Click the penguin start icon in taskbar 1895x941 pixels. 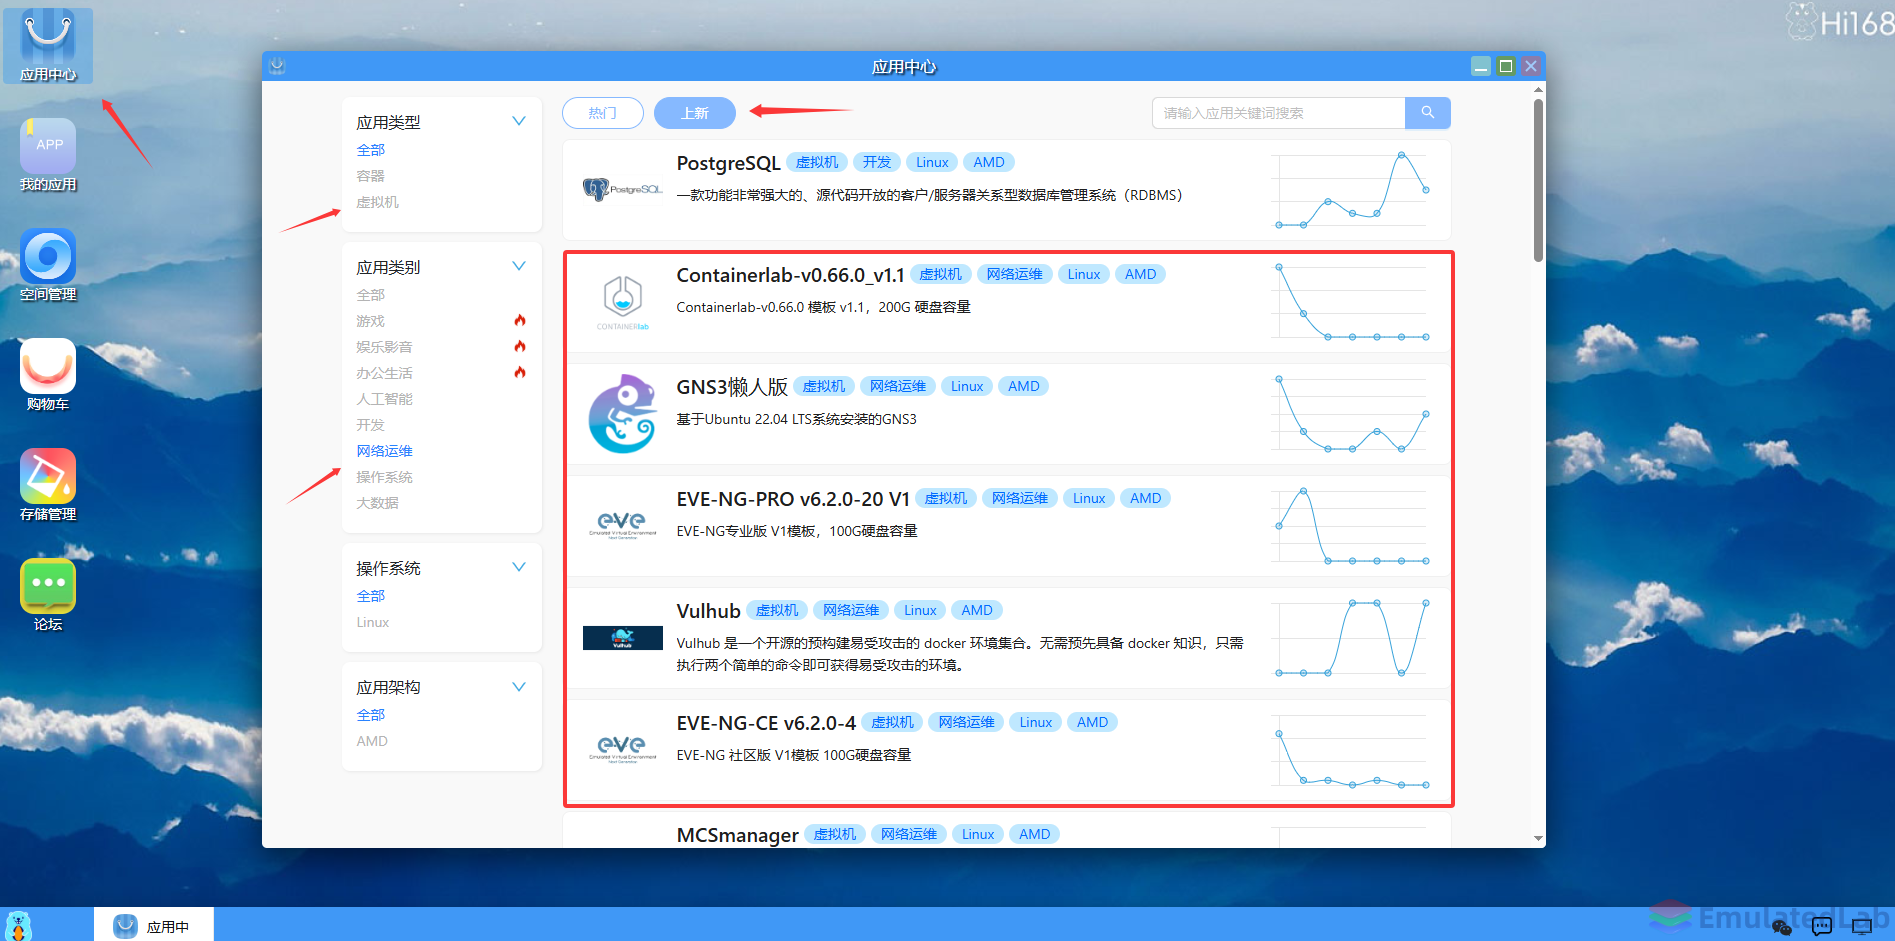(x=18, y=925)
